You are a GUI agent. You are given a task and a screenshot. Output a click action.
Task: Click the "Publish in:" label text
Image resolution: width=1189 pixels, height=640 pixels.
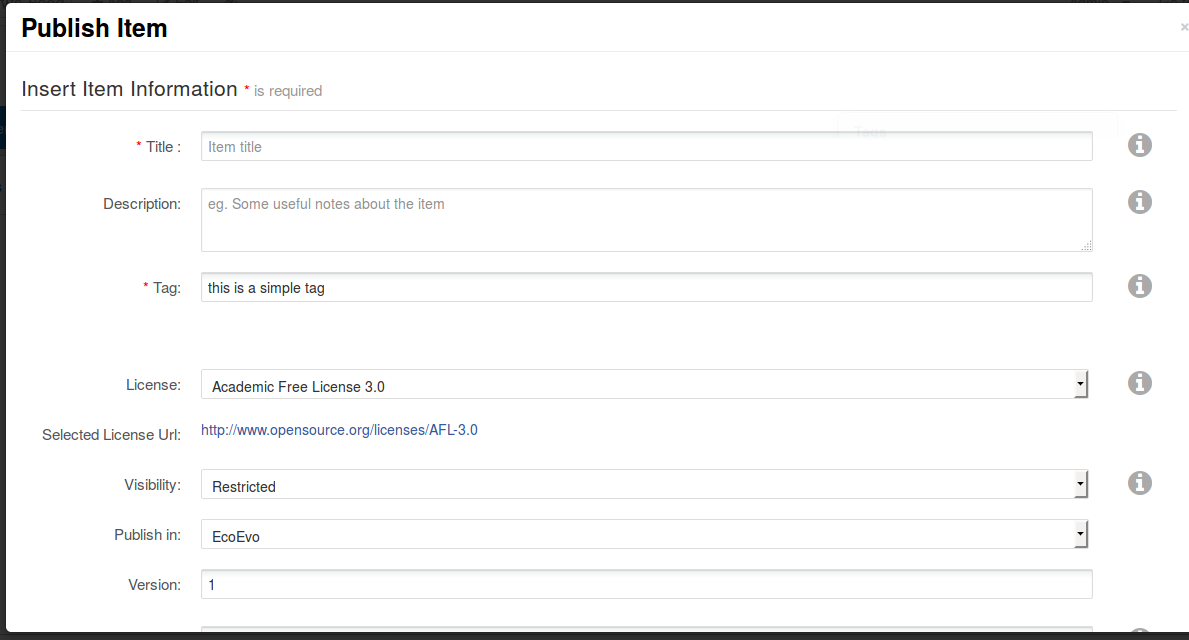click(147, 535)
